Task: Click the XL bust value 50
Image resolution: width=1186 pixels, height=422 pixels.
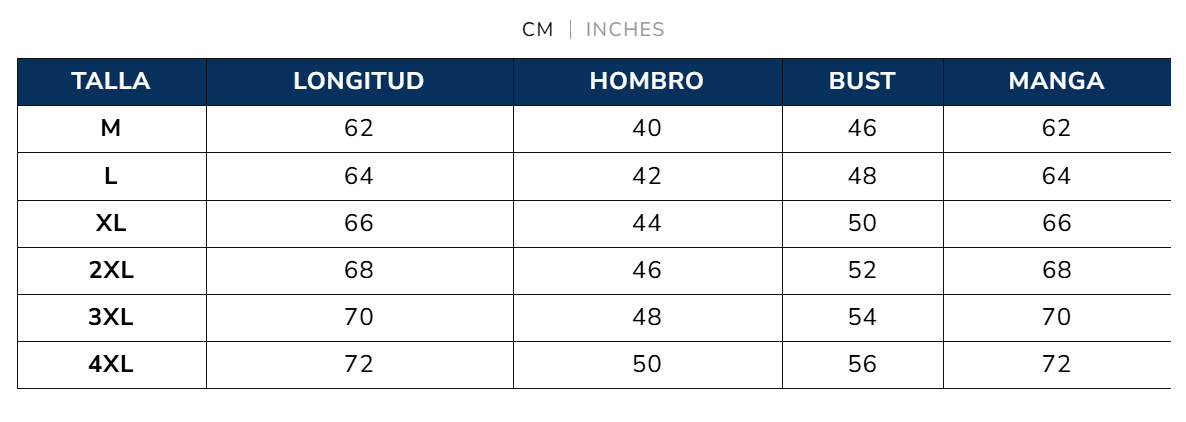Action: coord(862,223)
